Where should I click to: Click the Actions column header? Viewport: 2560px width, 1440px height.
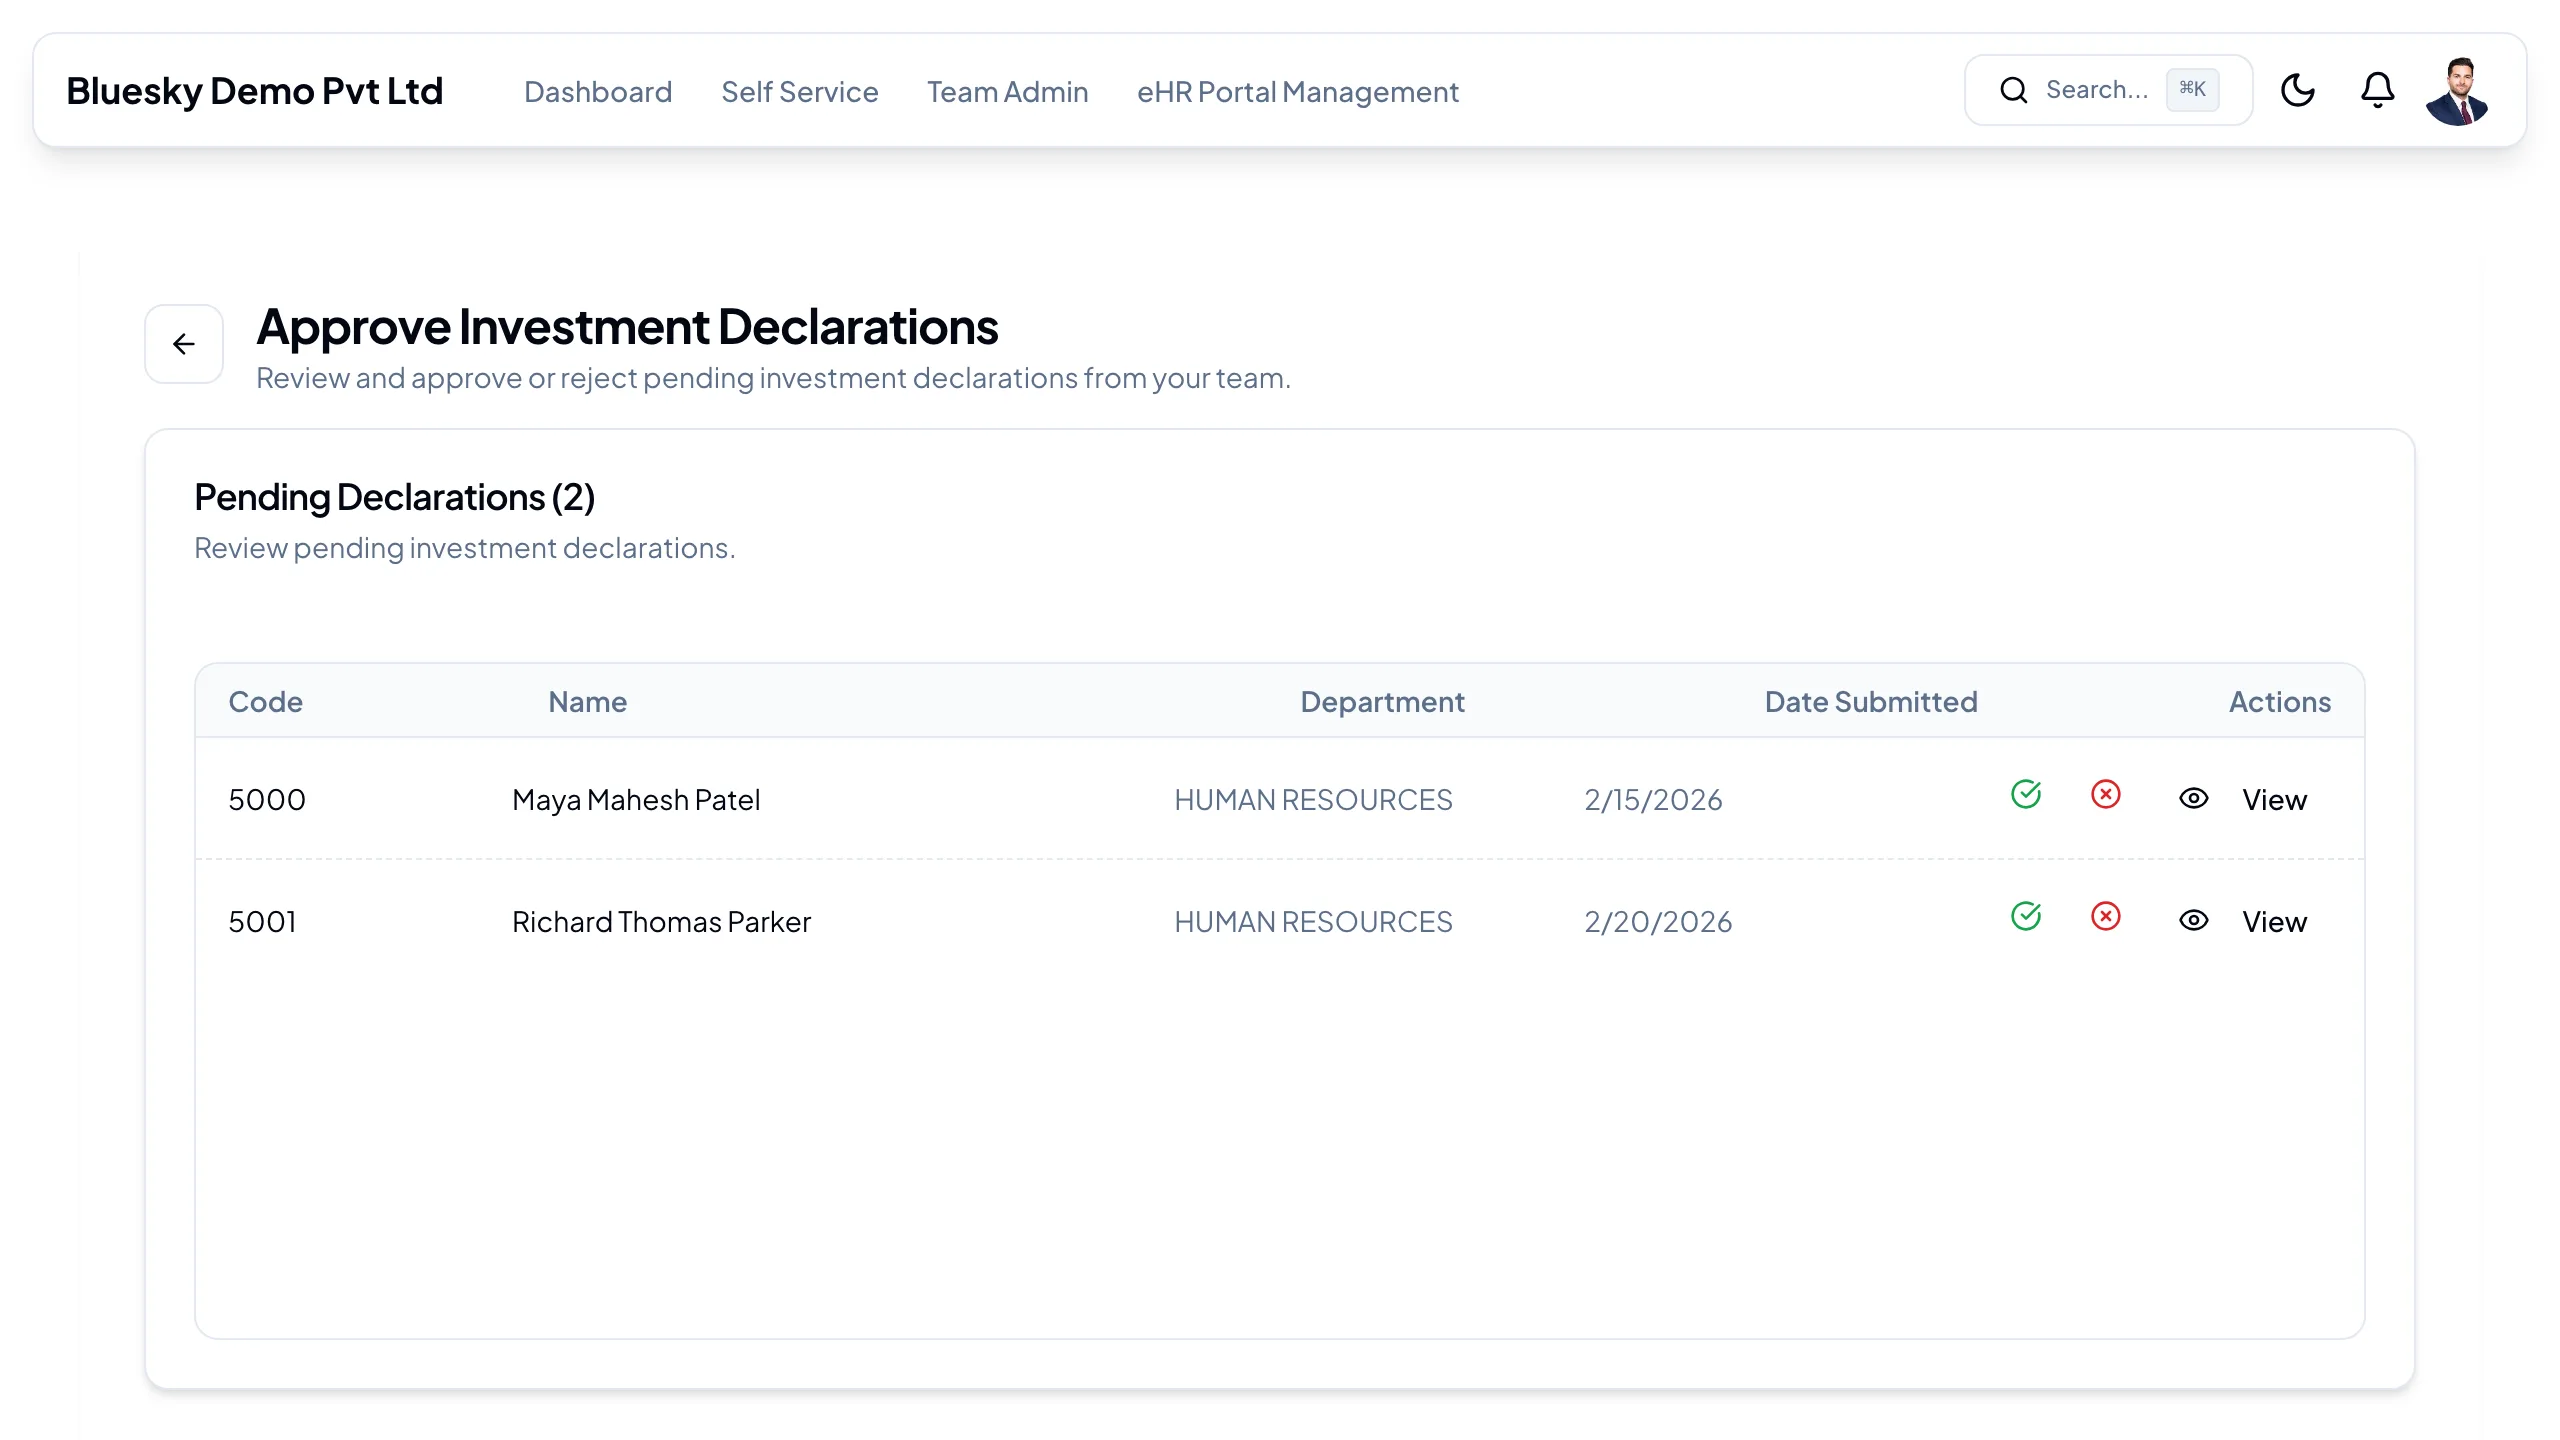click(x=2280, y=702)
